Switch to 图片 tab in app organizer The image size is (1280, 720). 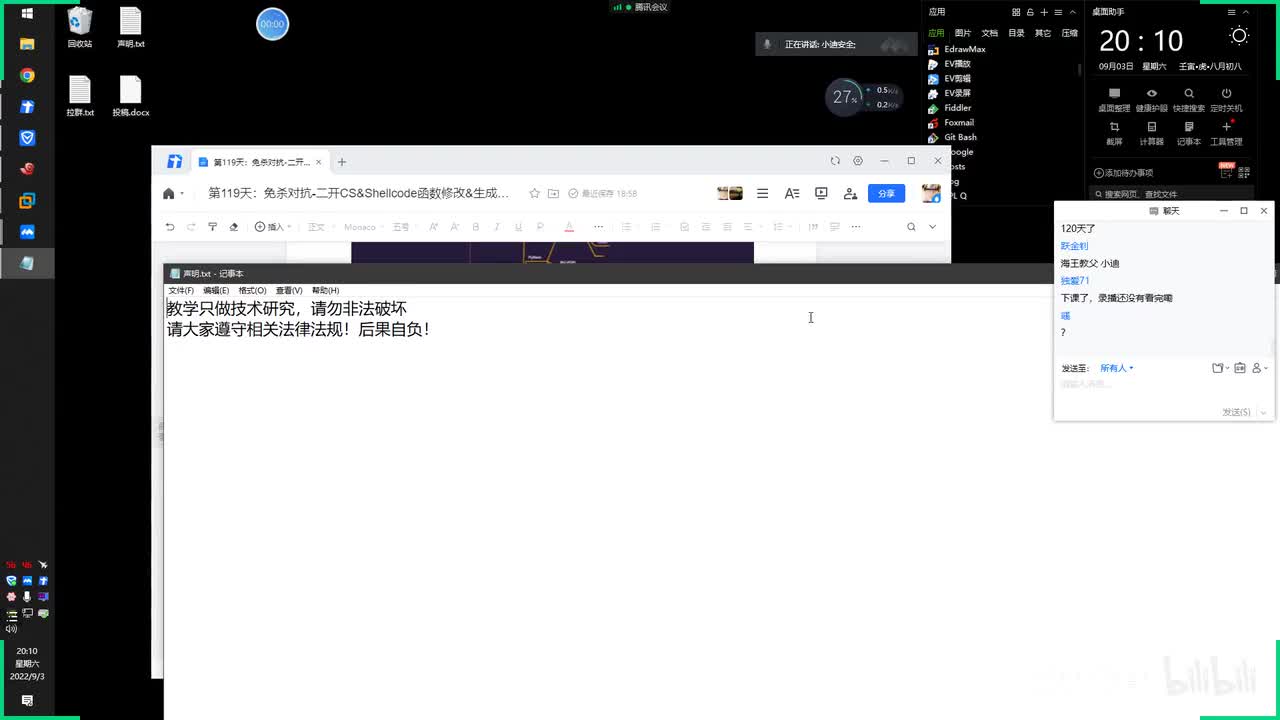pyautogui.click(x=963, y=33)
